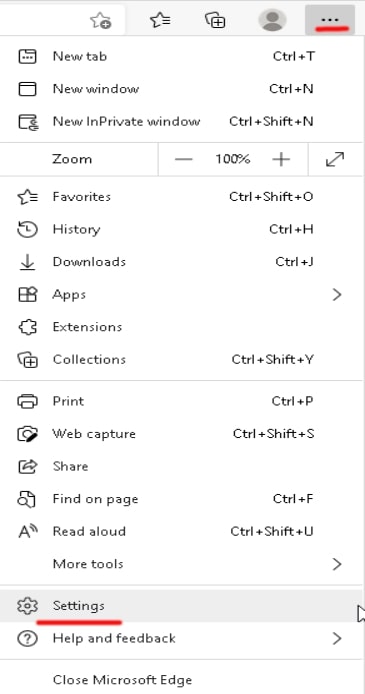Click the 100% zoom level value
The height and width of the screenshot is (694, 365).
pyautogui.click(x=233, y=159)
